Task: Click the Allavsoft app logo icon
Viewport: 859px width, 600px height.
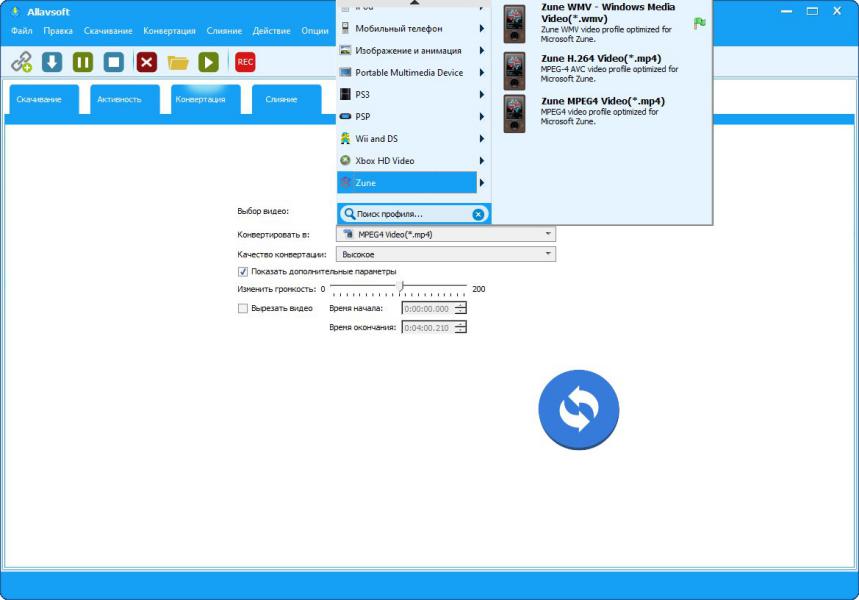Action: tap(15, 12)
